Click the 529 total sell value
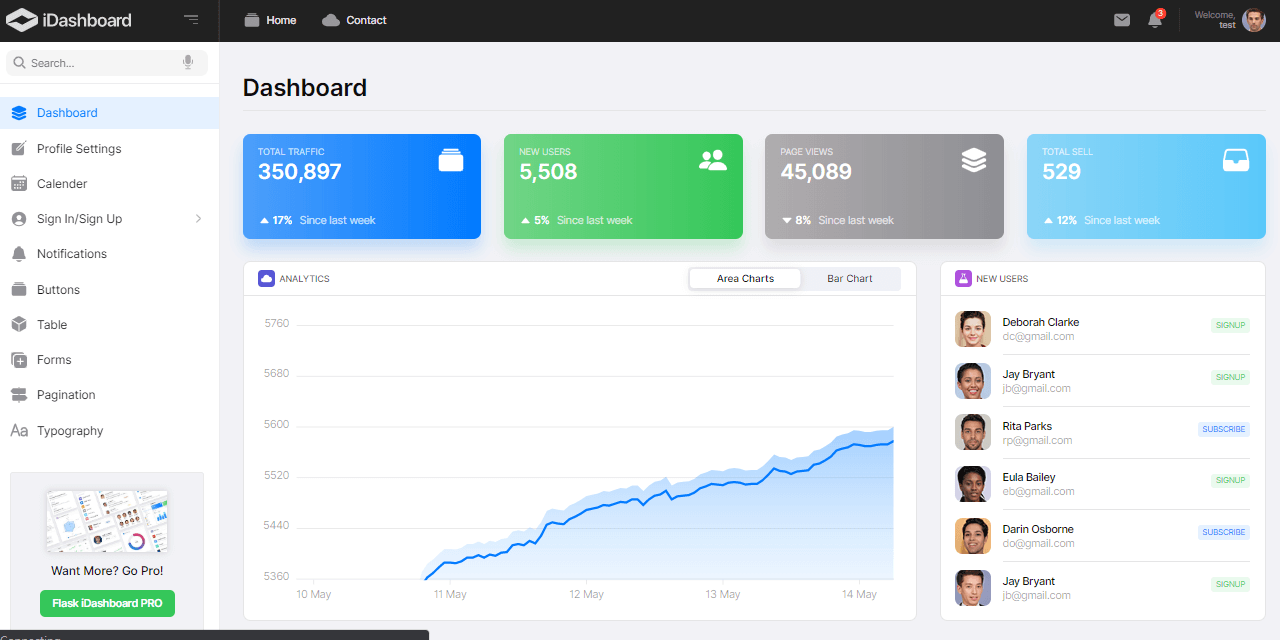 (x=1061, y=172)
